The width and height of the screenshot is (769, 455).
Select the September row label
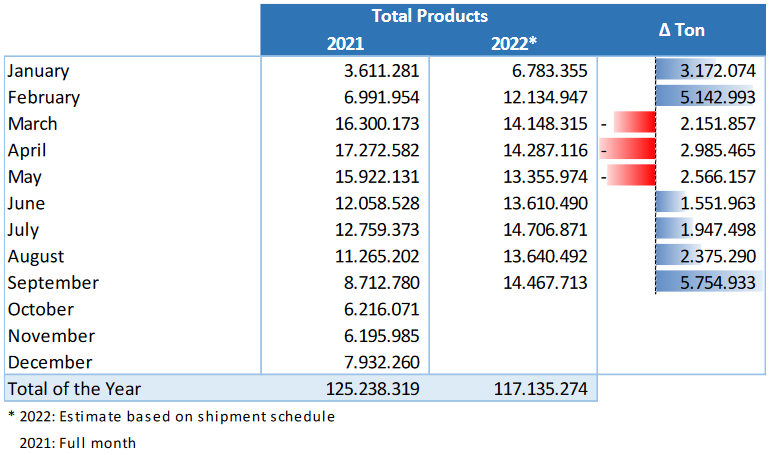(53, 283)
